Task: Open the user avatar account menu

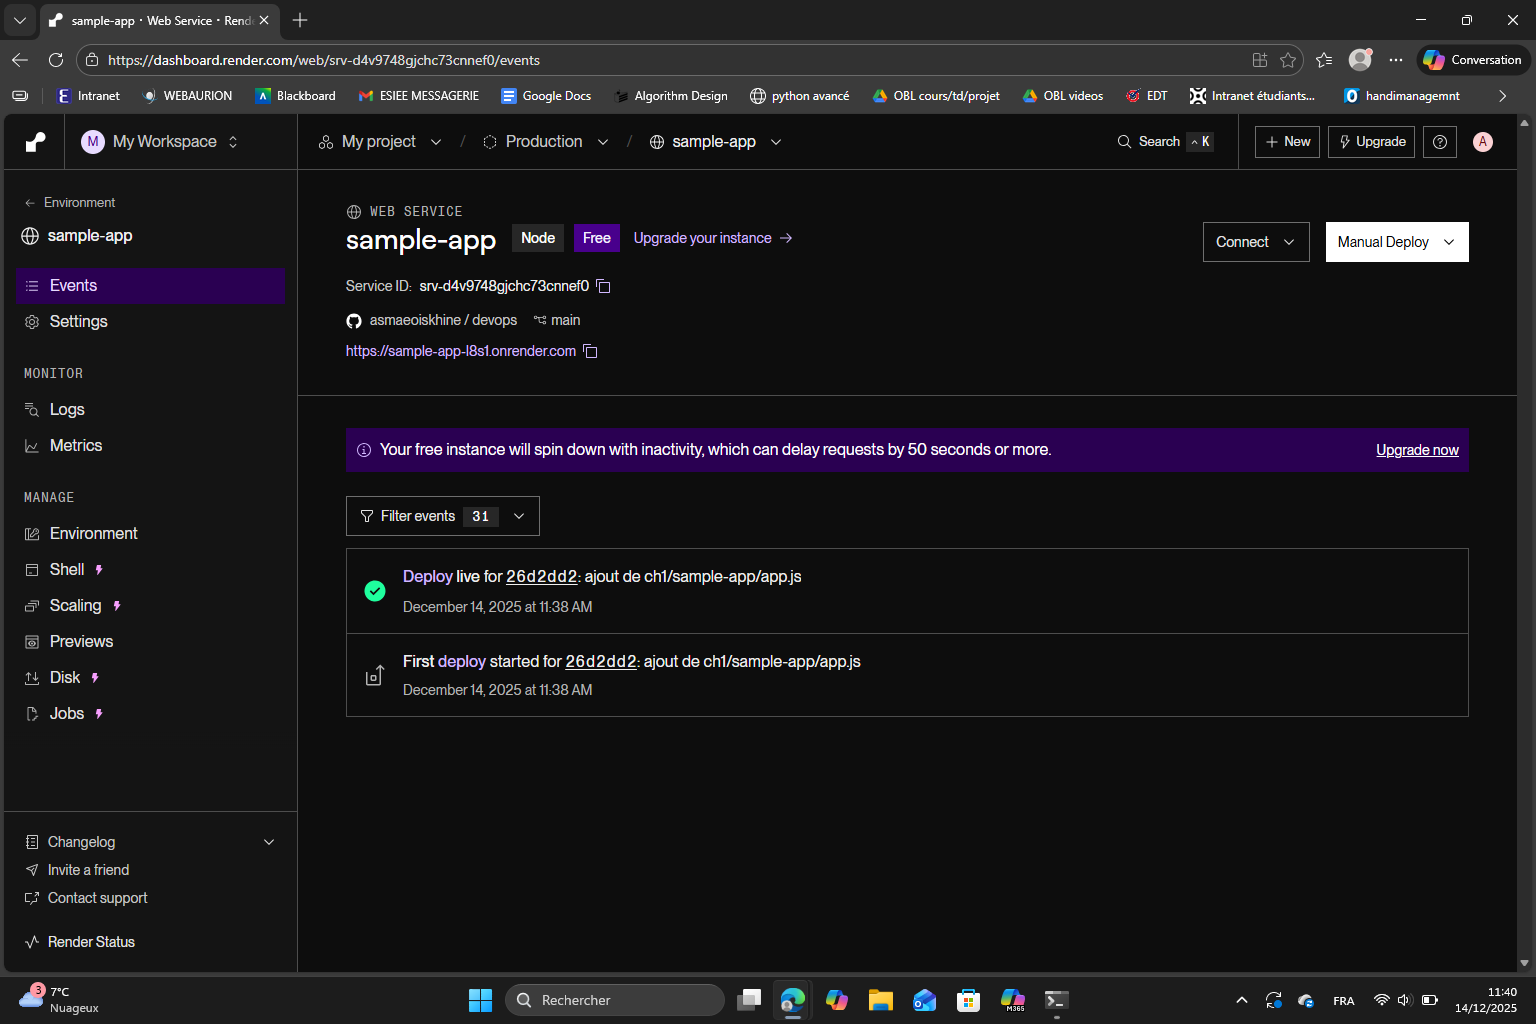Action: tap(1483, 142)
